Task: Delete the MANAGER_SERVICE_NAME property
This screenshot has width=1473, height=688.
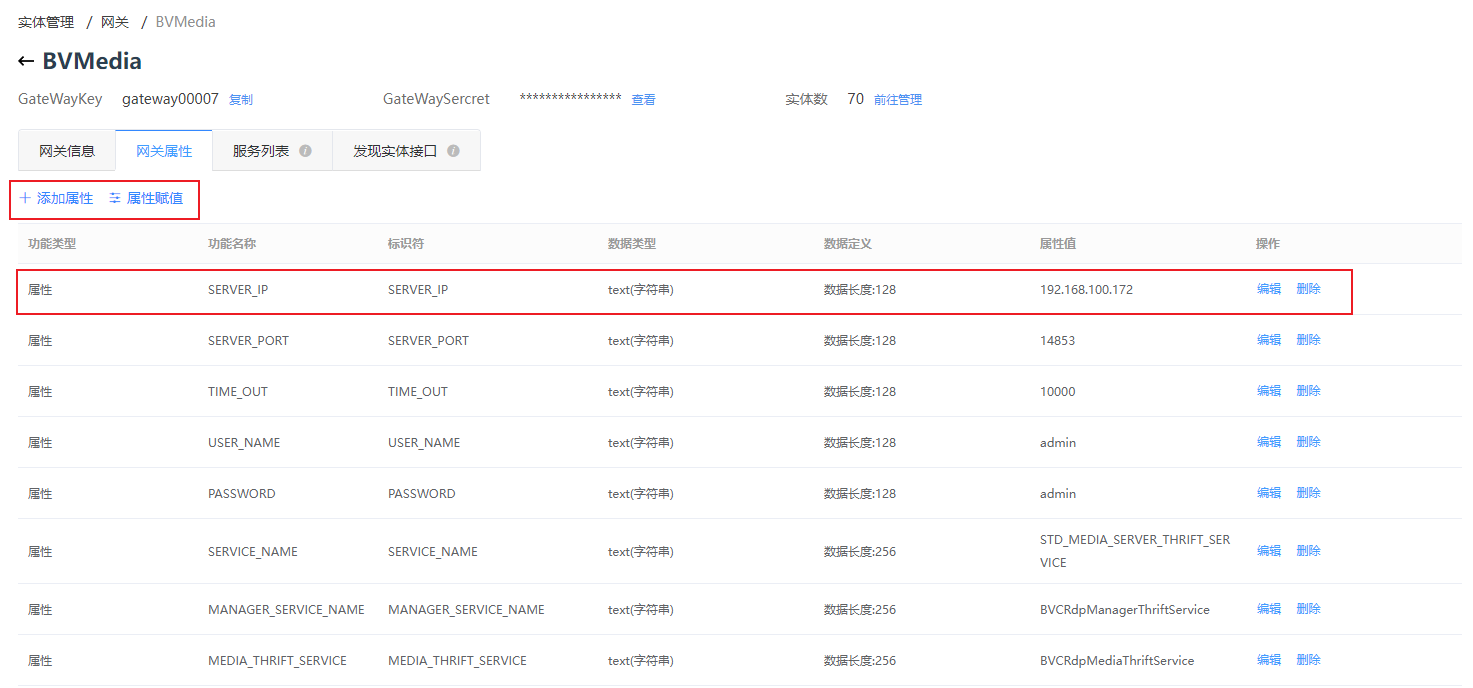Action: pyautogui.click(x=1309, y=609)
